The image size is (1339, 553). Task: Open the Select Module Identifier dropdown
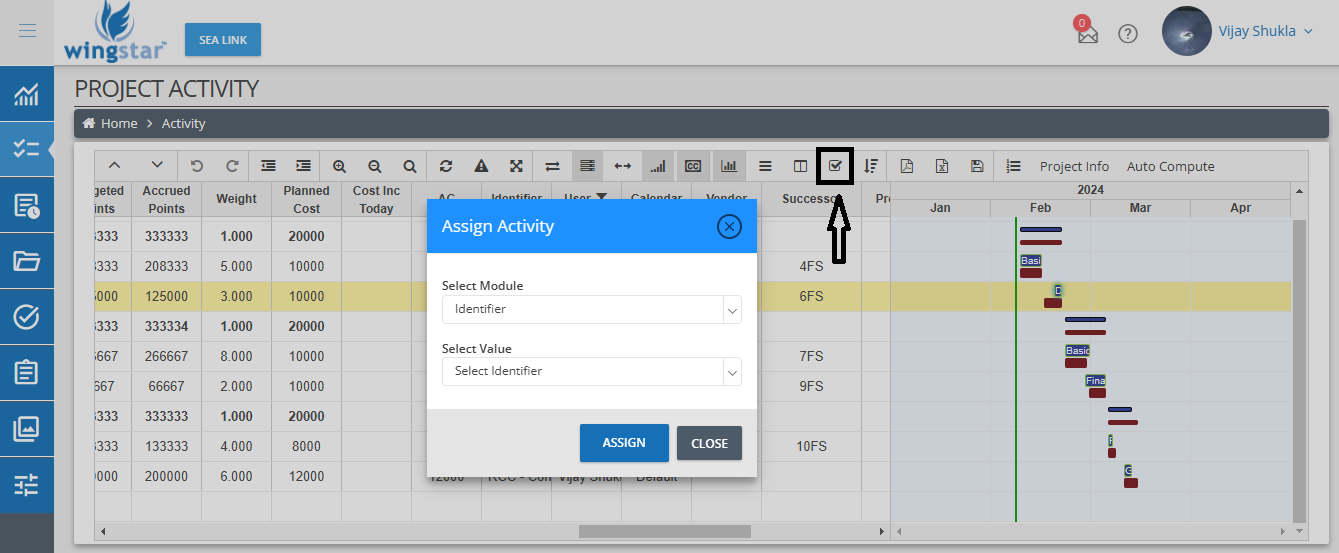591,309
